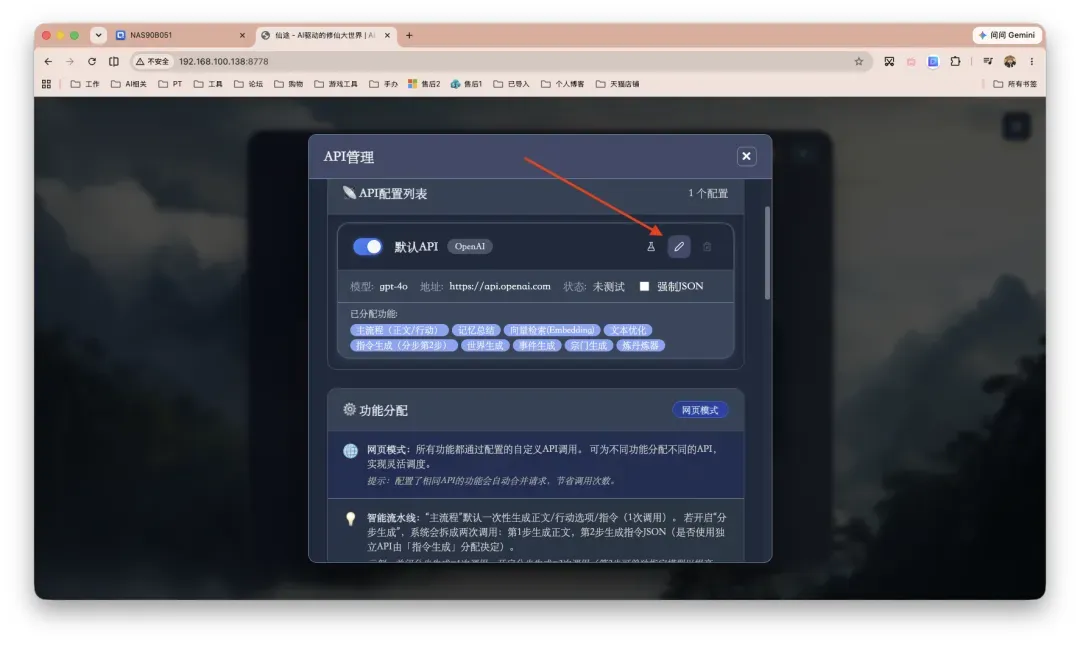Click the 指令生成（分步第2步） function tag
This screenshot has width=1080, height=645.
click(x=404, y=345)
